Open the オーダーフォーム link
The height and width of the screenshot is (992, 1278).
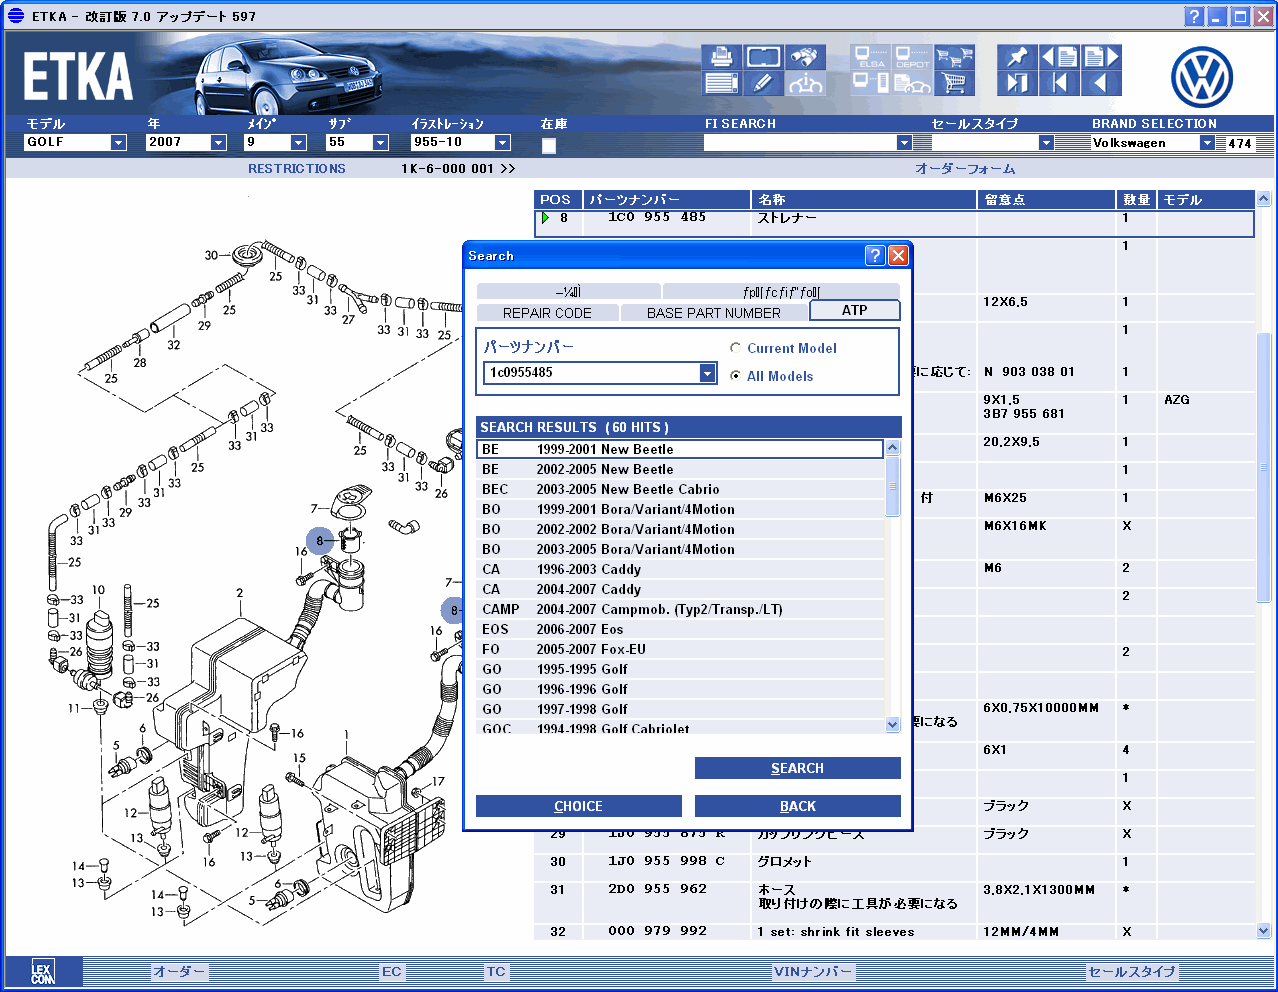(965, 169)
